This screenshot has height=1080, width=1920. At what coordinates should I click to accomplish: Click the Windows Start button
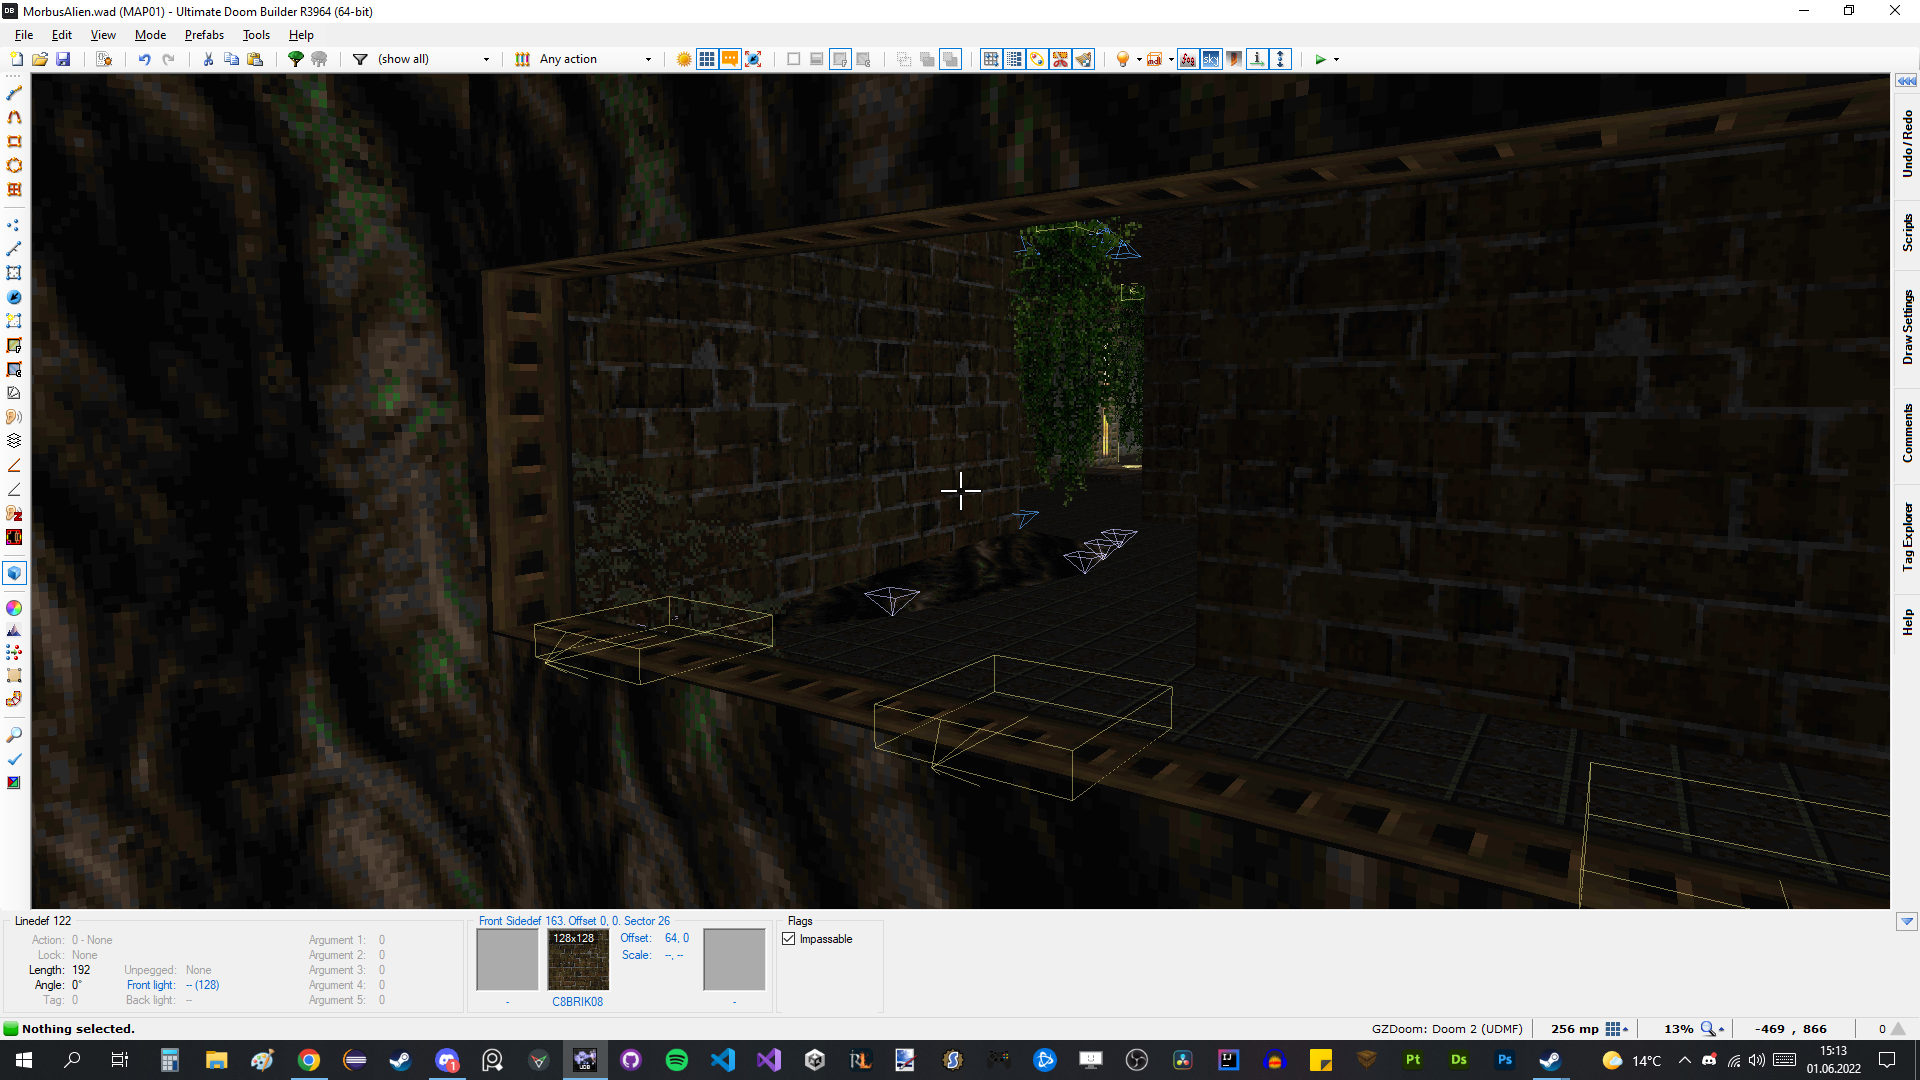pos(24,1060)
